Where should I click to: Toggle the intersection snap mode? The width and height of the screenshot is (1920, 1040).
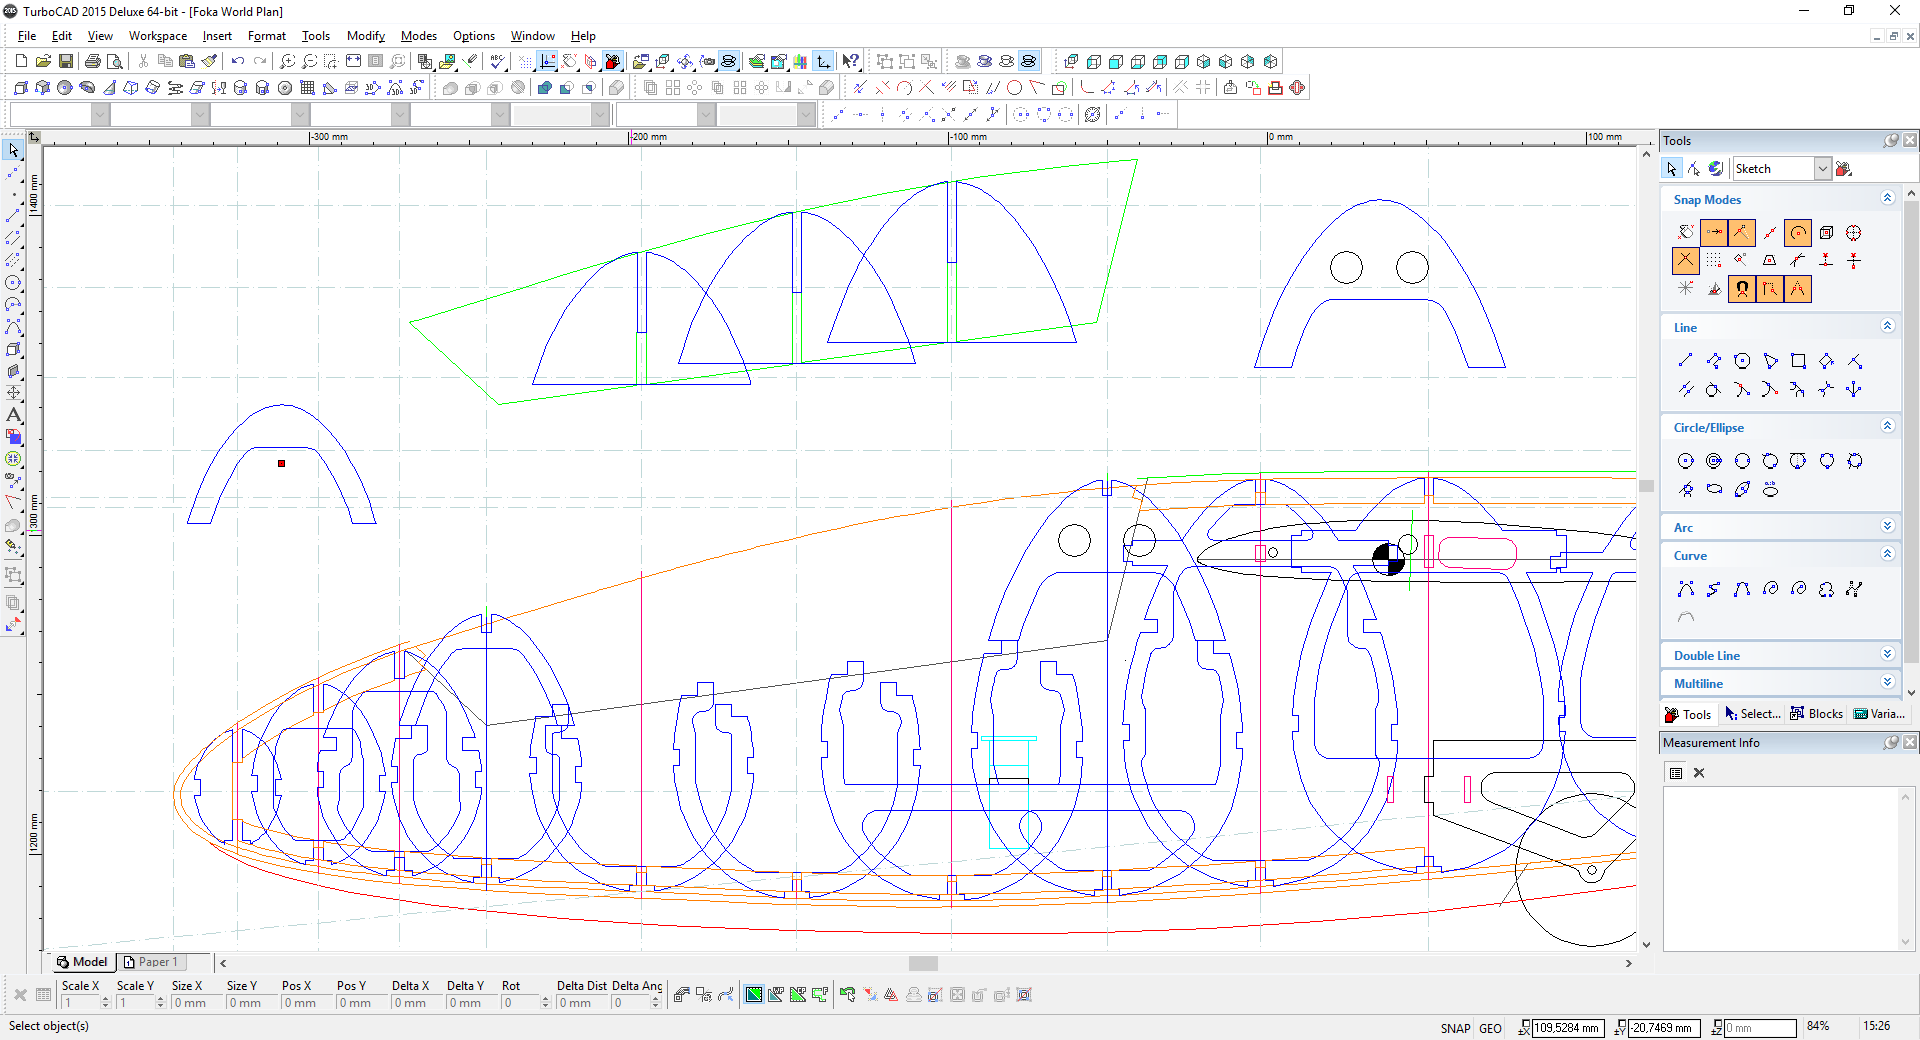[x=1686, y=261]
